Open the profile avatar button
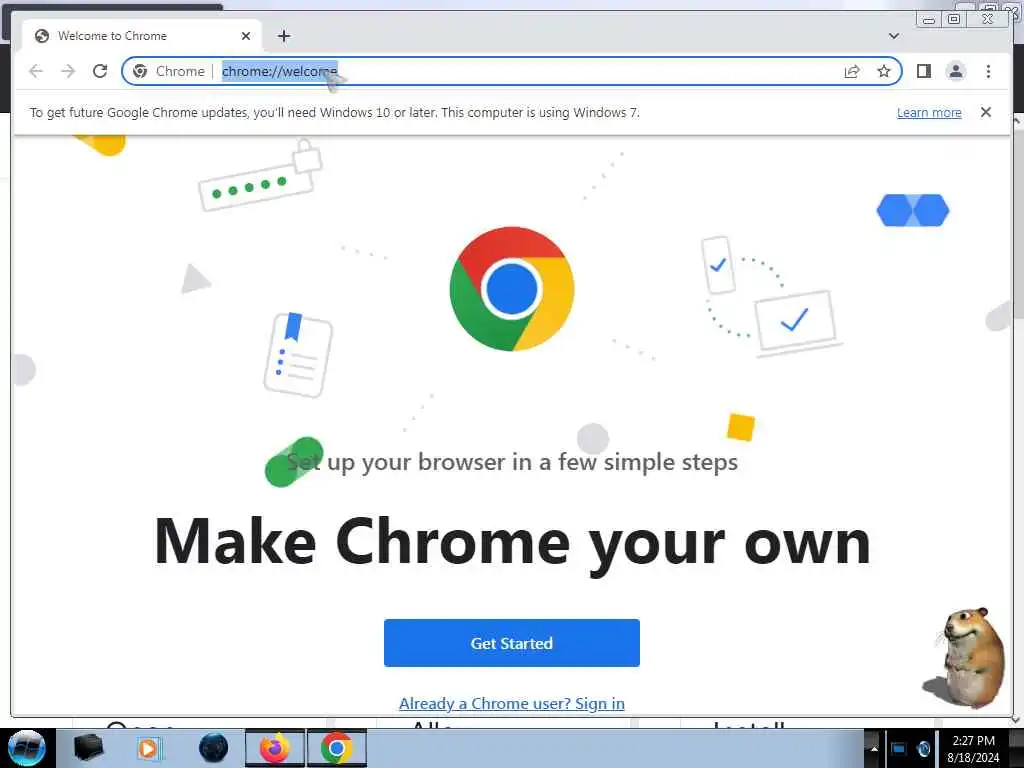1024x768 pixels. tap(955, 71)
